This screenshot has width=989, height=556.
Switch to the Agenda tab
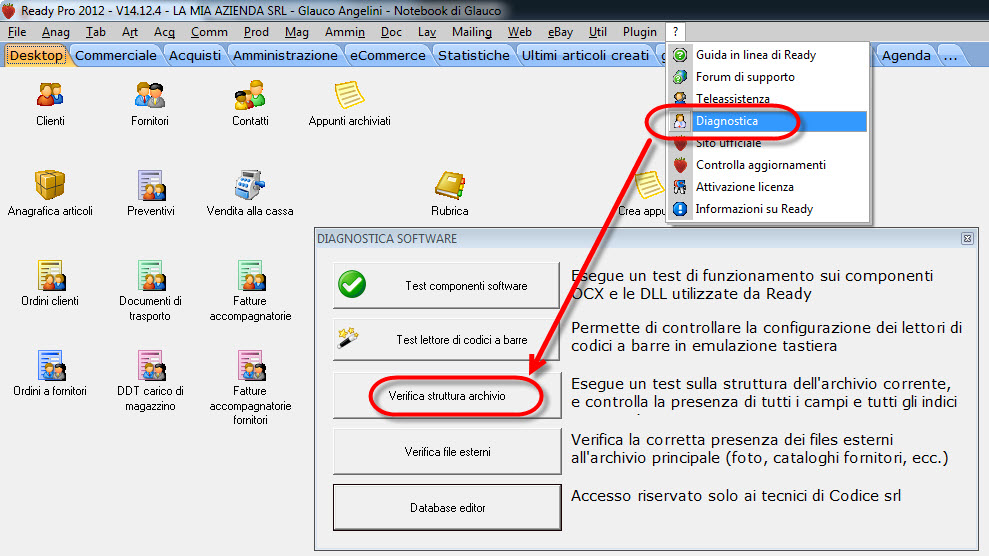coord(906,55)
